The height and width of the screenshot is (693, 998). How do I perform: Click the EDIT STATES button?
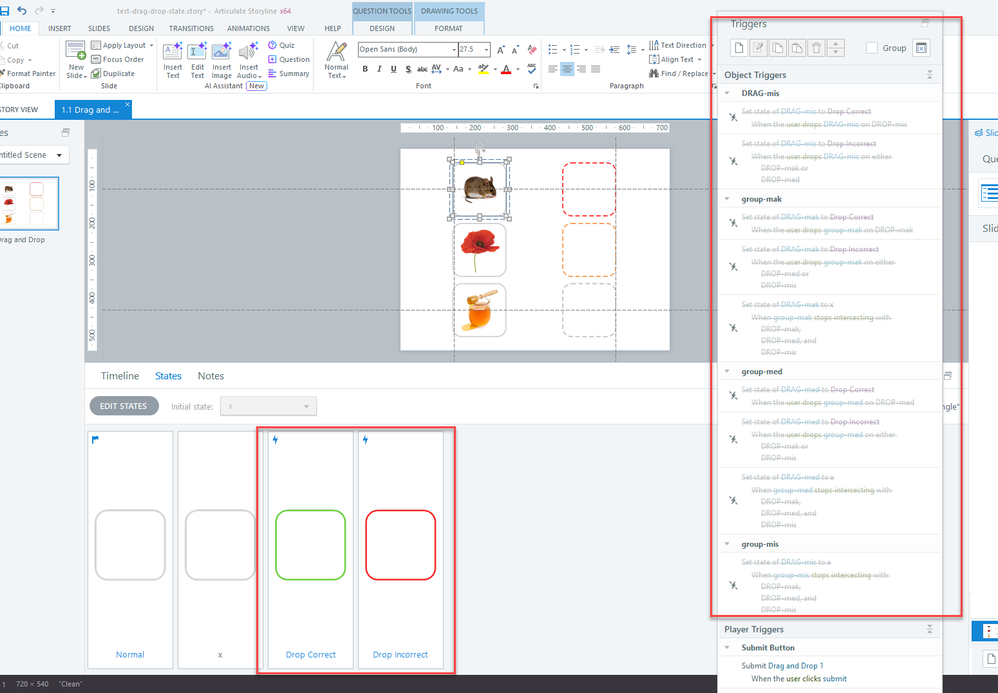pyautogui.click(x=124, y=406)
